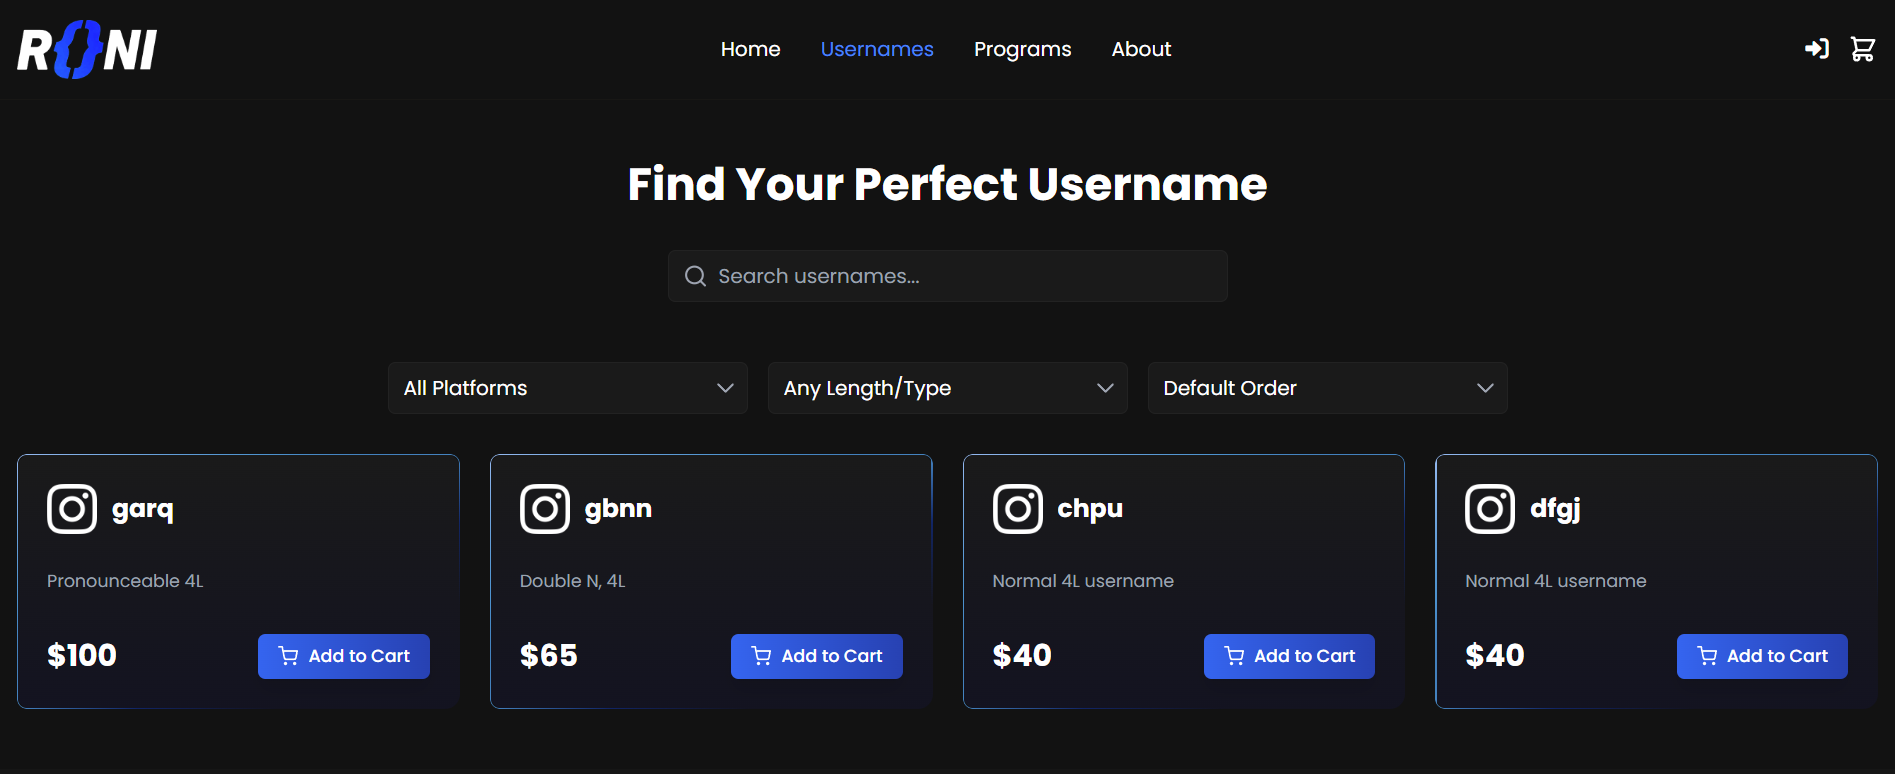Click the magnifier icon in search bar
1895x774 pixels.
[695, 276]
